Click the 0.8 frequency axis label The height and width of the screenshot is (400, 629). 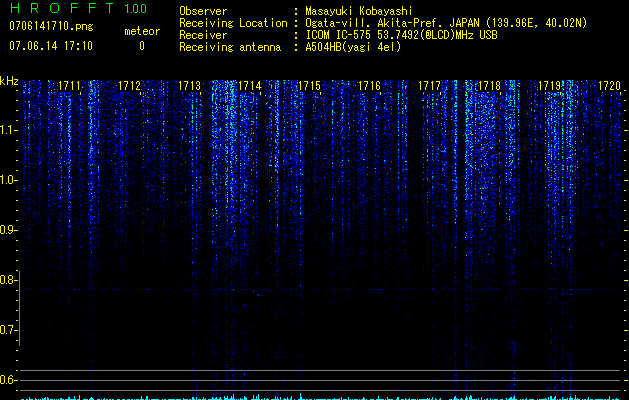(8, 280)
